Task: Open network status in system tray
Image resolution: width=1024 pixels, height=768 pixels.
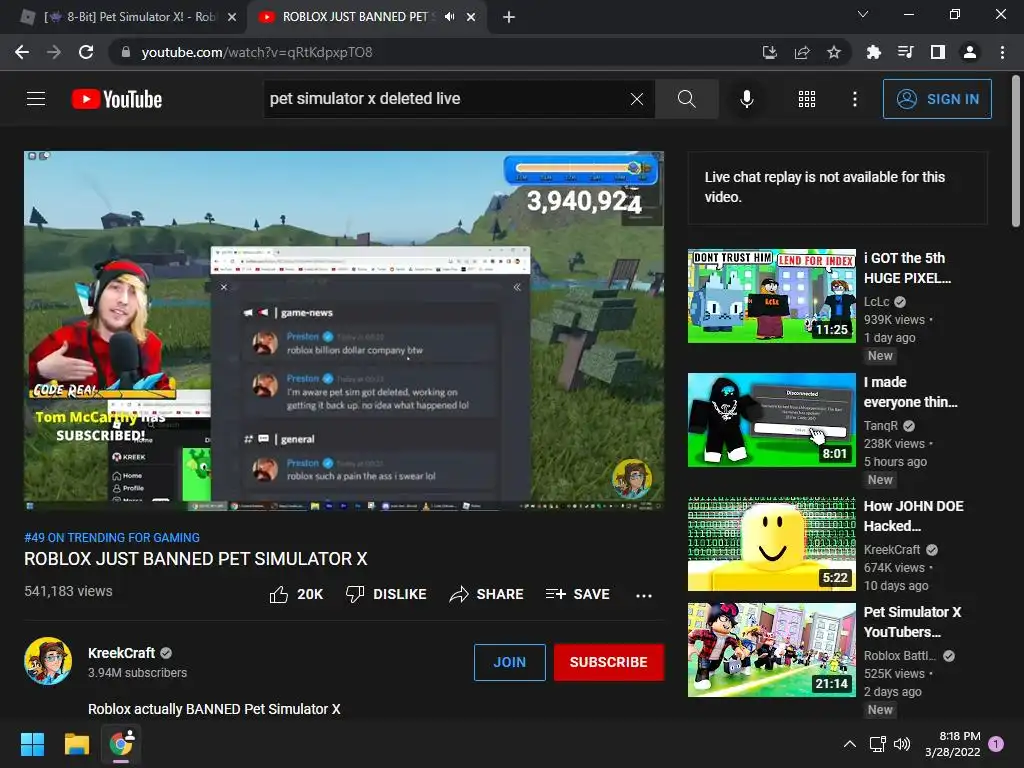Action: coord(877,744)
